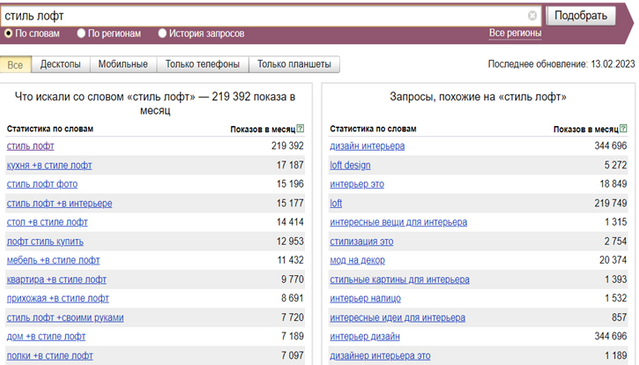The height and width of the screenshot is (365, 639).
Task: Open the 'интерьер дизайн' link
Action: (365, 336)
